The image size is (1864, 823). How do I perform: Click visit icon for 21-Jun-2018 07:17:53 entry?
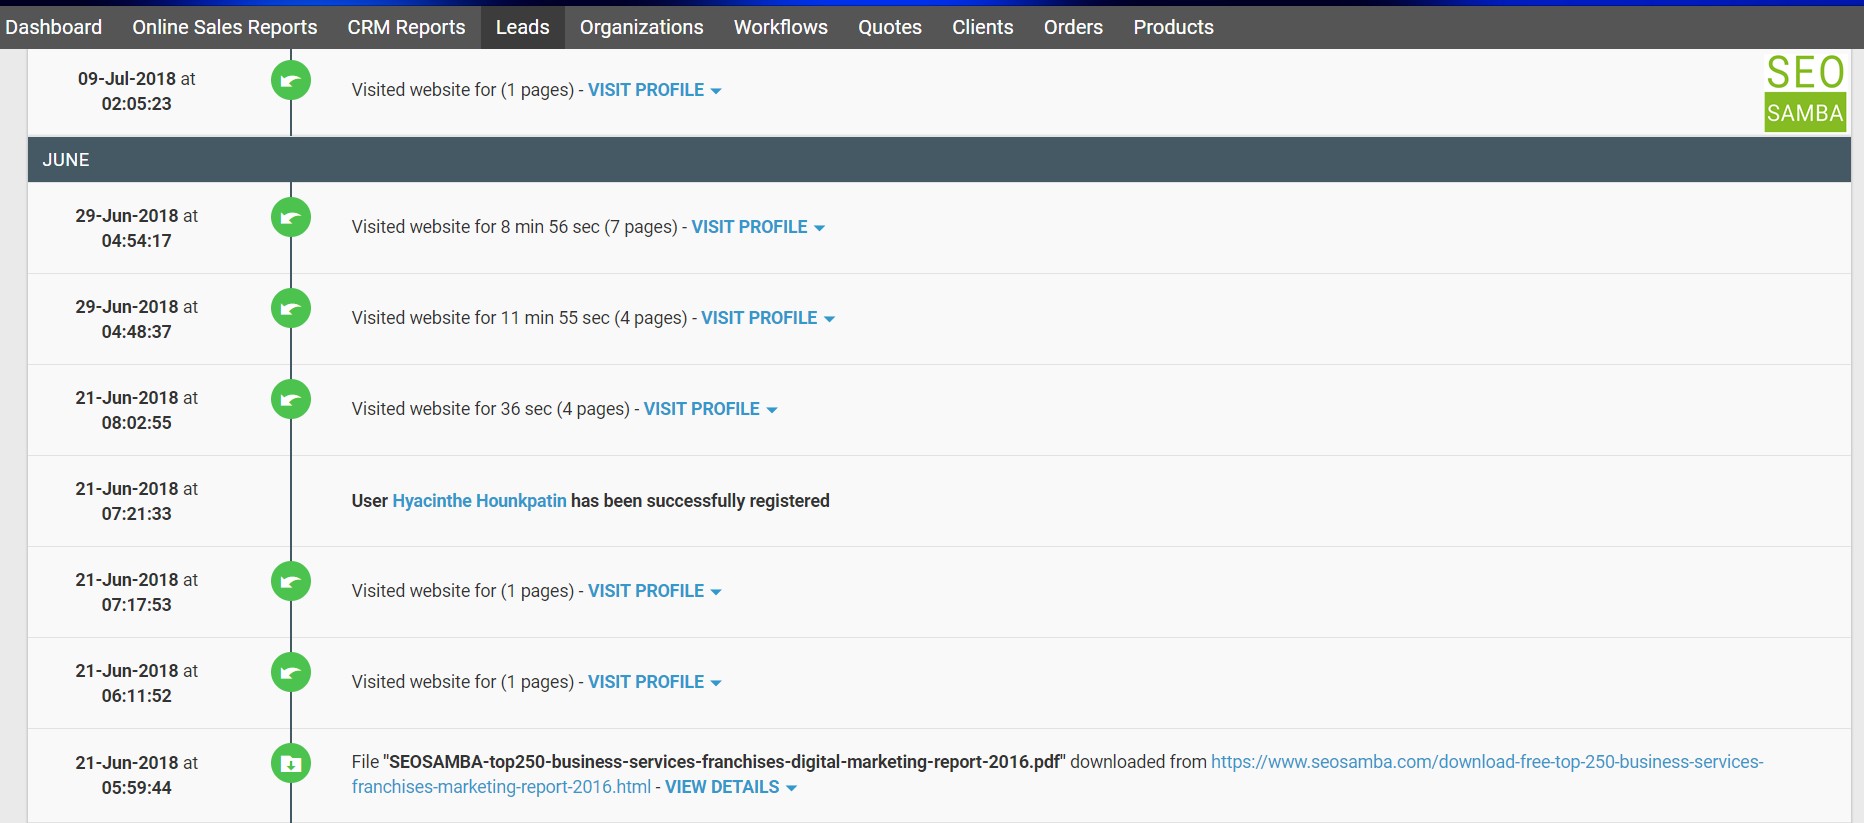click(291, 581)
